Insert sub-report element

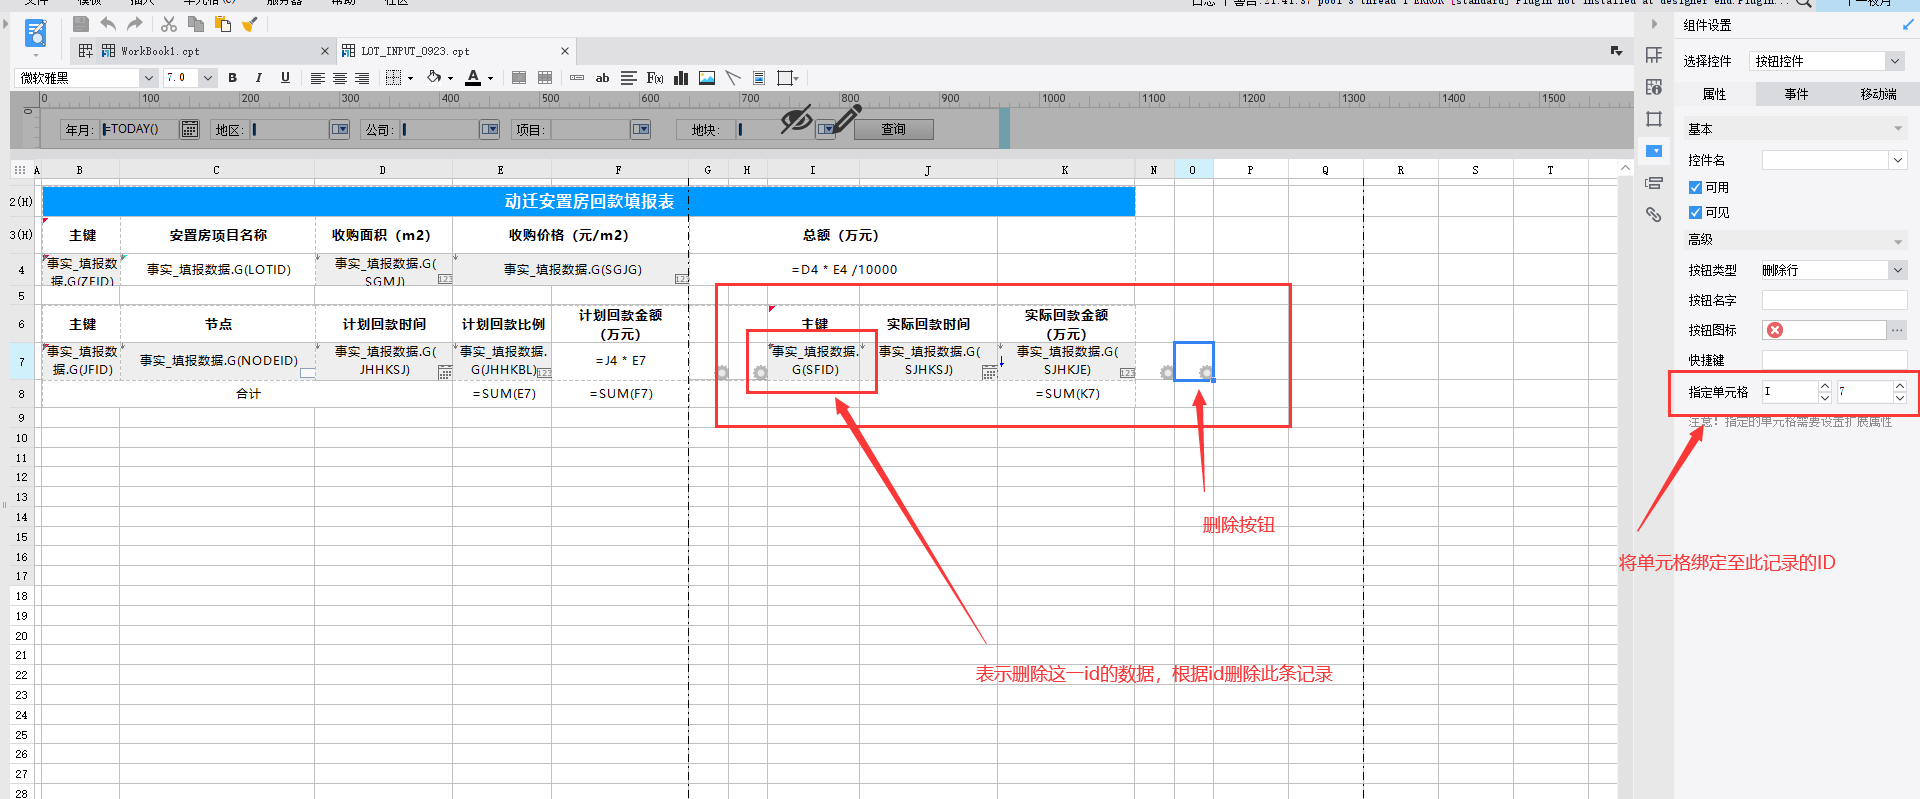coord(759,78)
